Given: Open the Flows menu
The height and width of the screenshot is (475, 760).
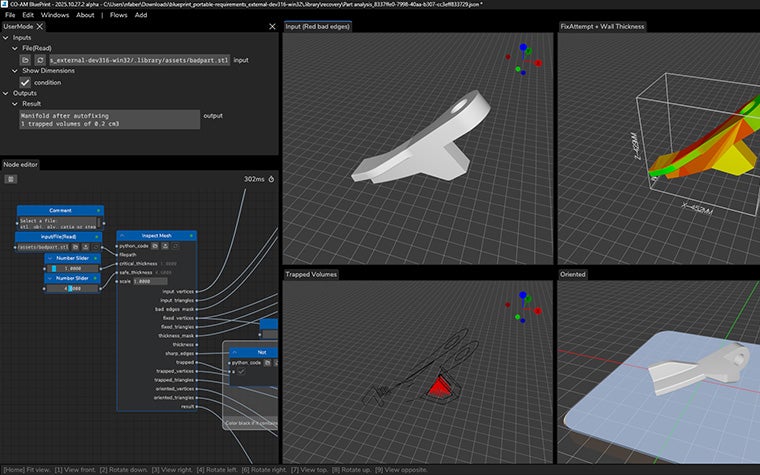Looking at the screenshot, I should coord(116,15).
